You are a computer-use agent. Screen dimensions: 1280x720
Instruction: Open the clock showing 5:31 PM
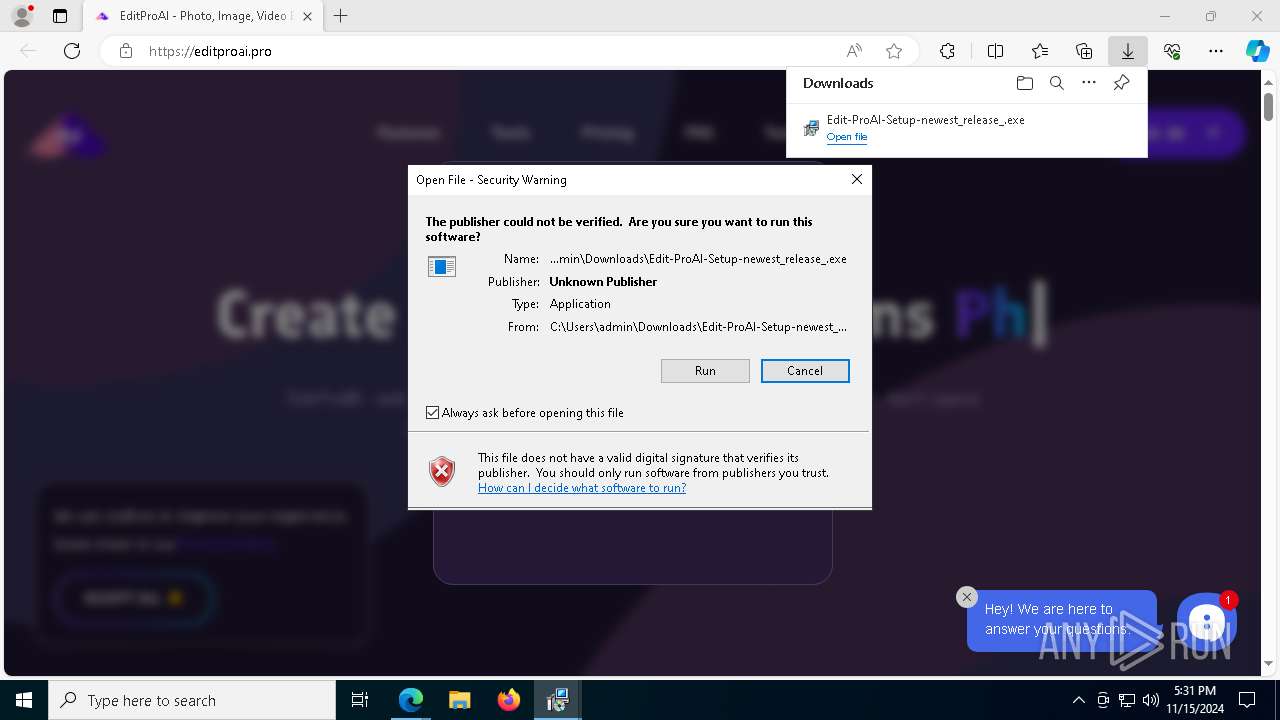[x=1195, y=700]
